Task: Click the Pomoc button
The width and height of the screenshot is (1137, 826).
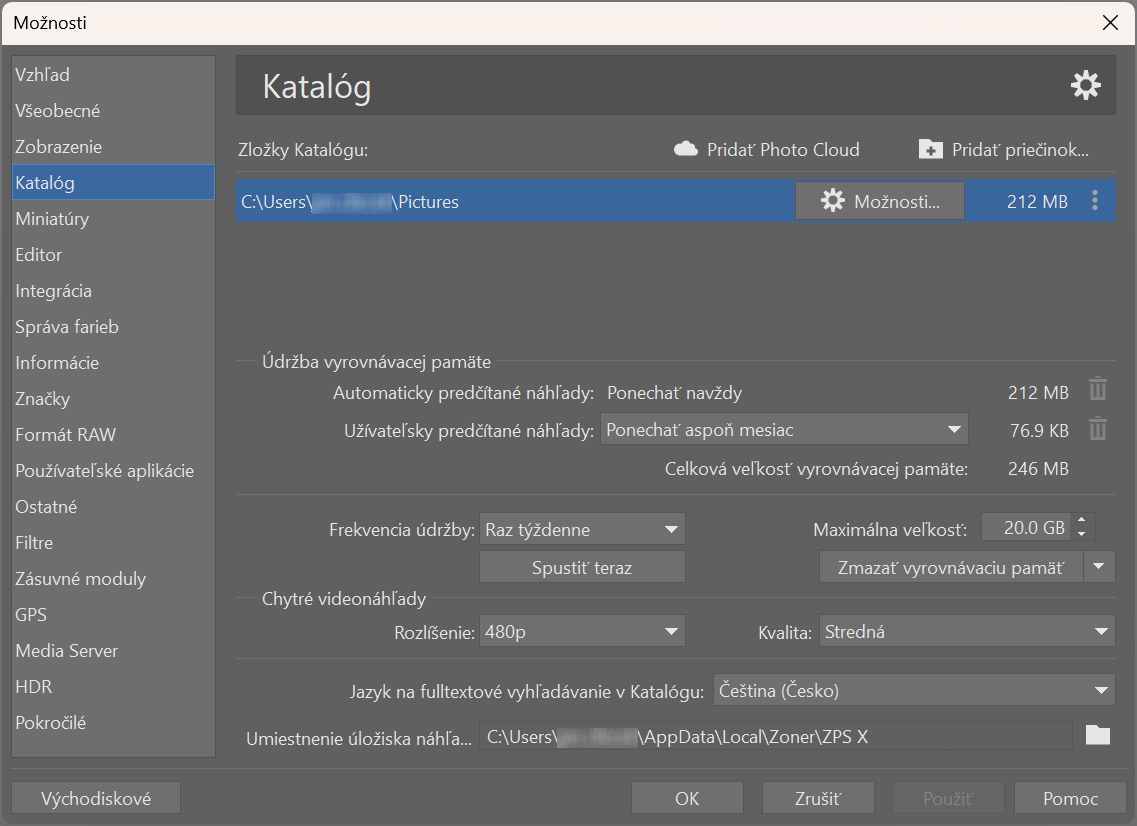Action: click(x=1070, y=798)
